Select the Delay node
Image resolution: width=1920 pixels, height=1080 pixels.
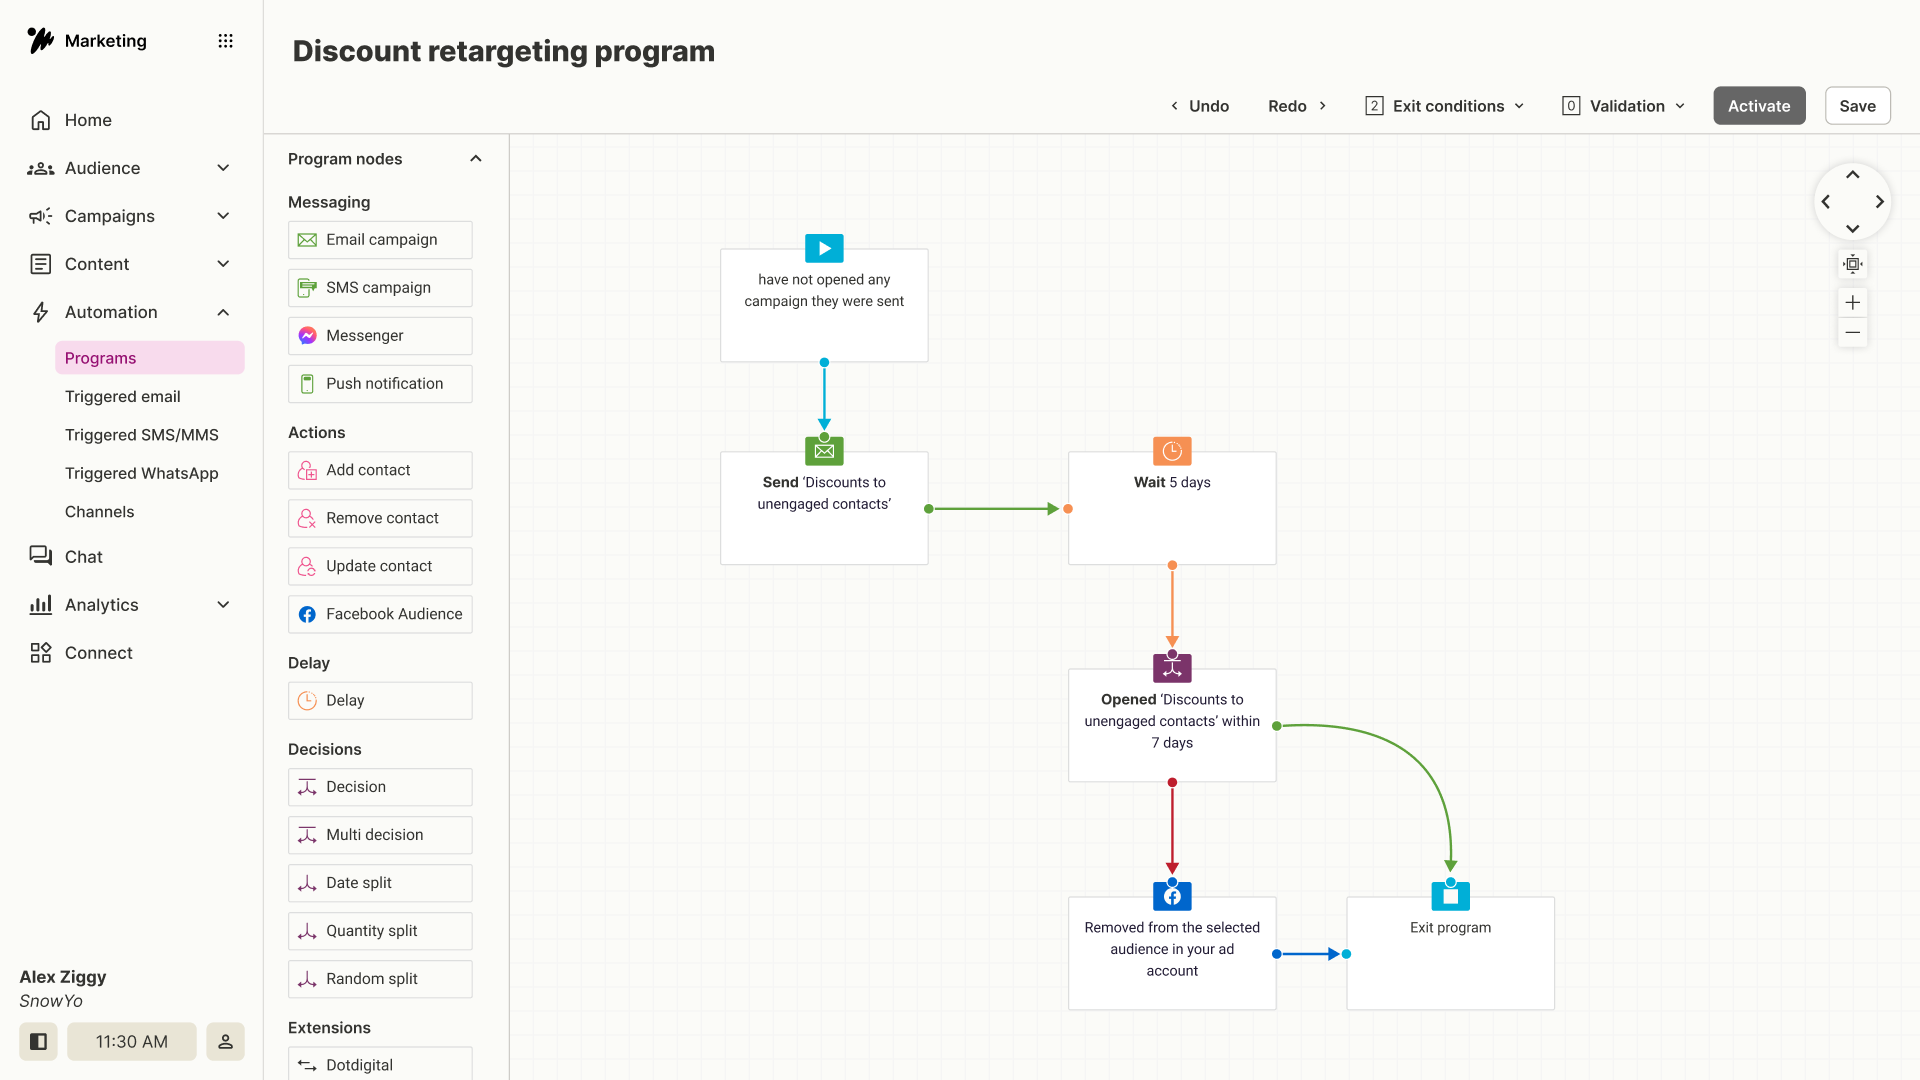pyautogui.click(x=380, y=701)
